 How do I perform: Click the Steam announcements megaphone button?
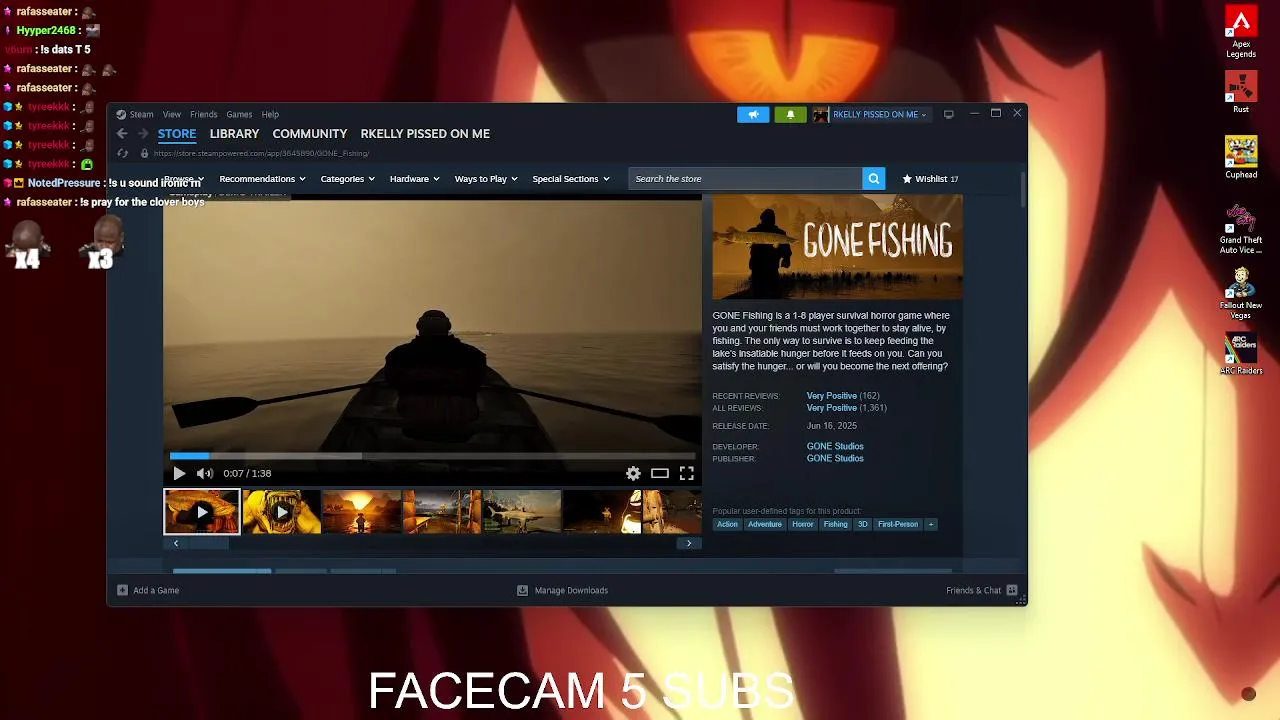753,114
